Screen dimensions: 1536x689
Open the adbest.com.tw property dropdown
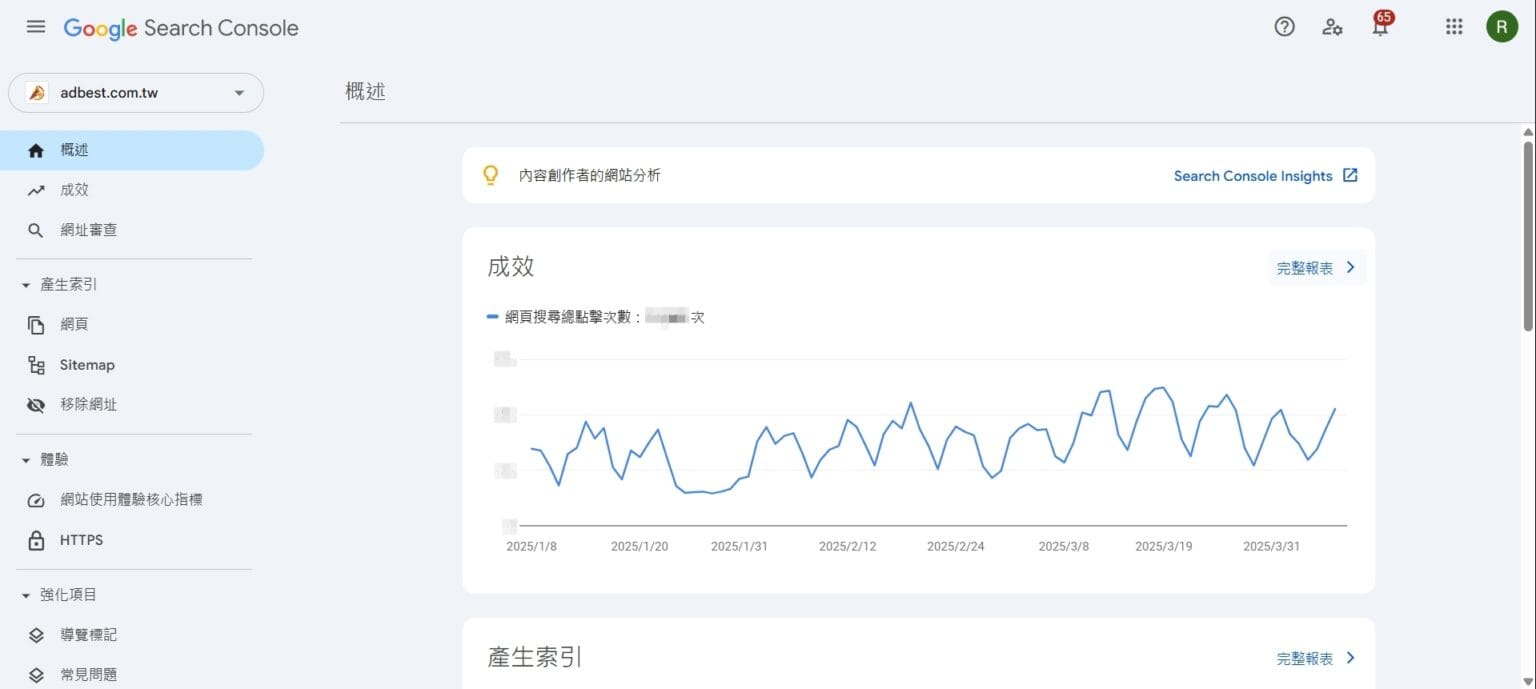click(x=136, y=93)
